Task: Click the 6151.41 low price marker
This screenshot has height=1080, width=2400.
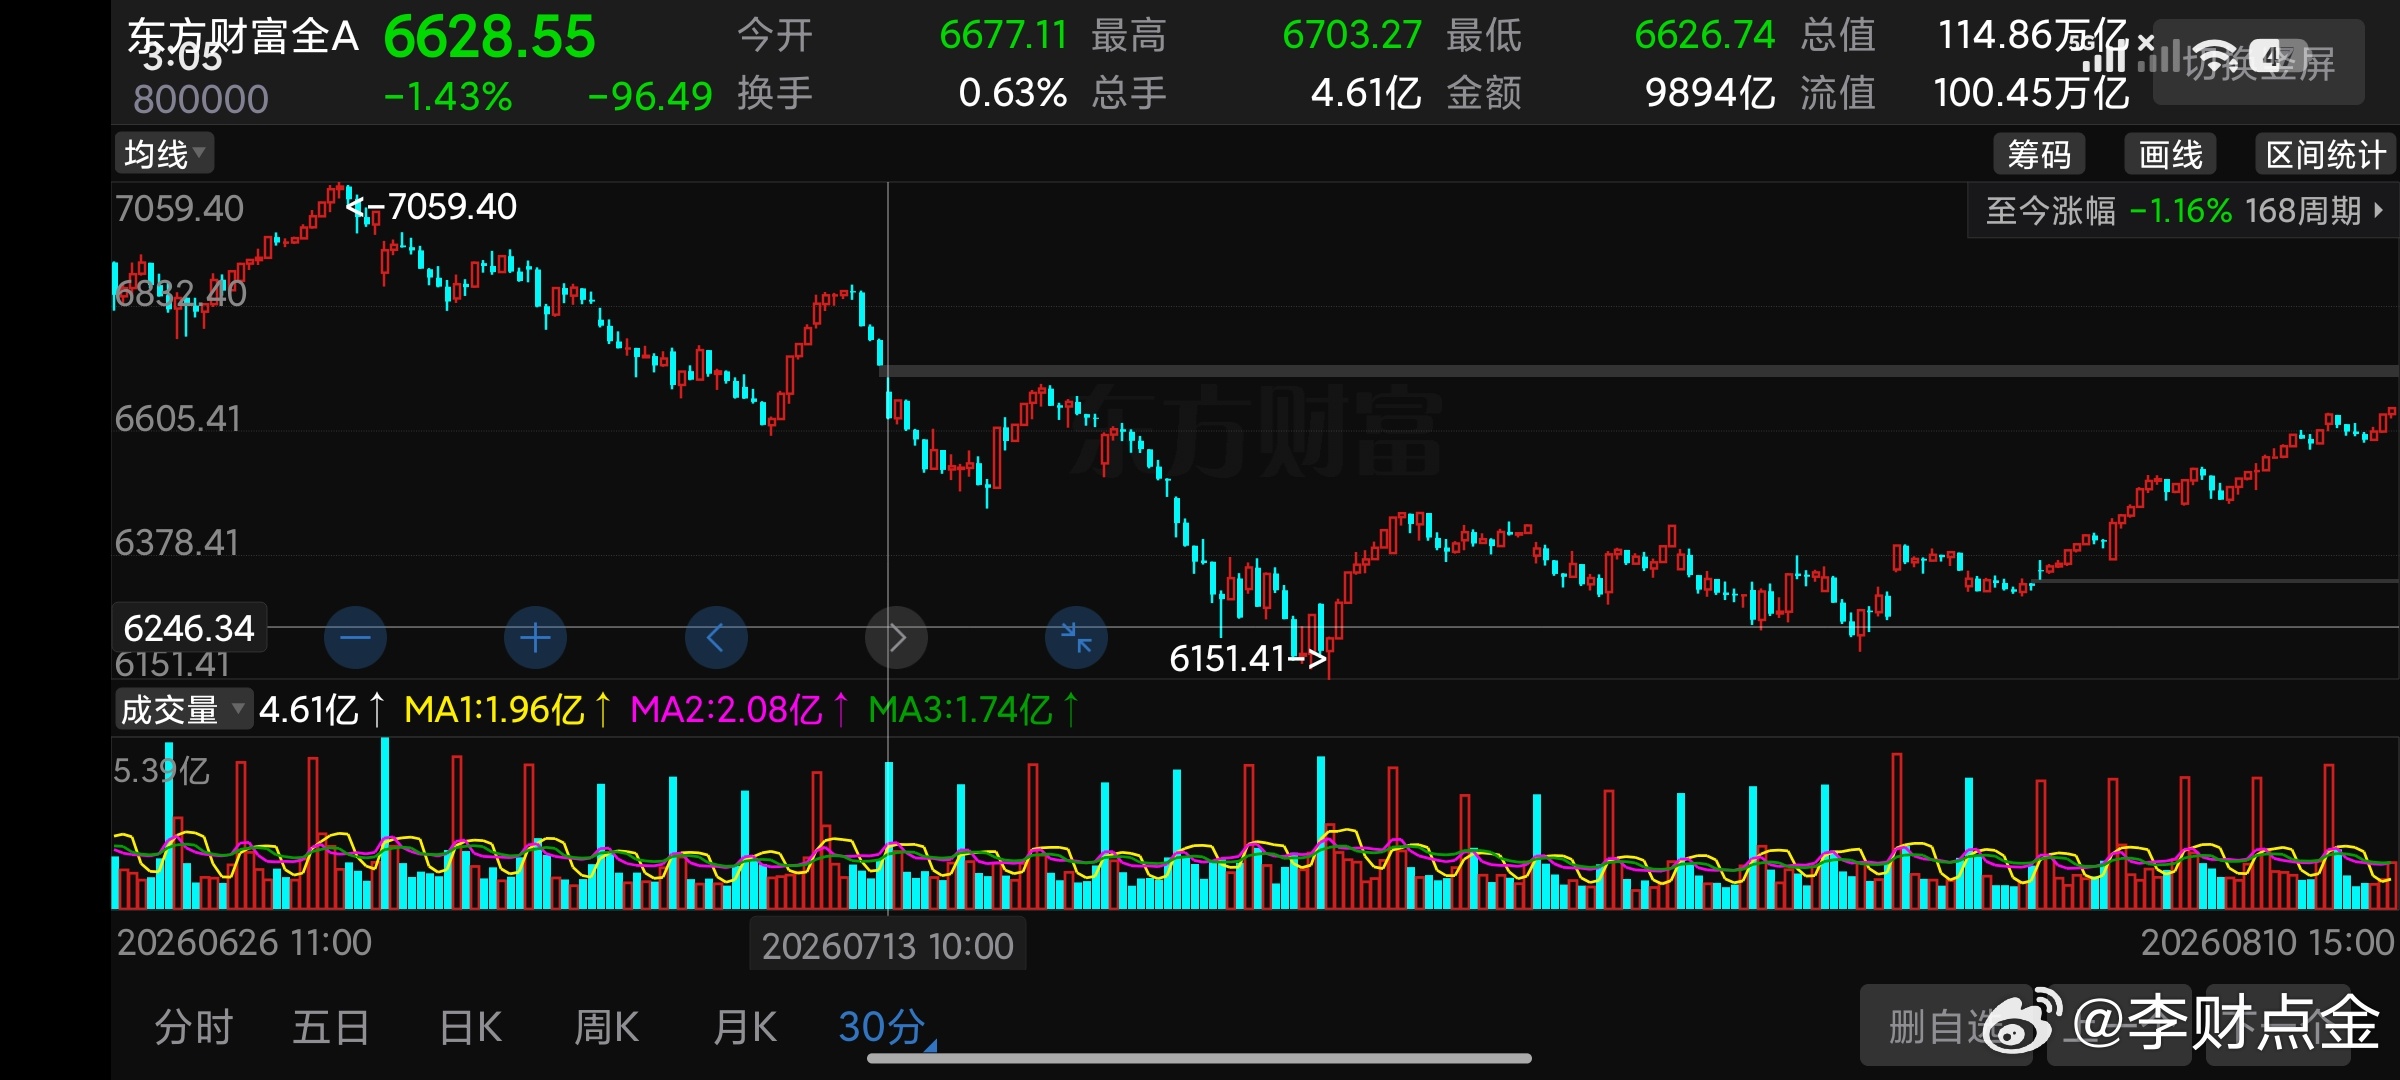Action: point(1227,659)
